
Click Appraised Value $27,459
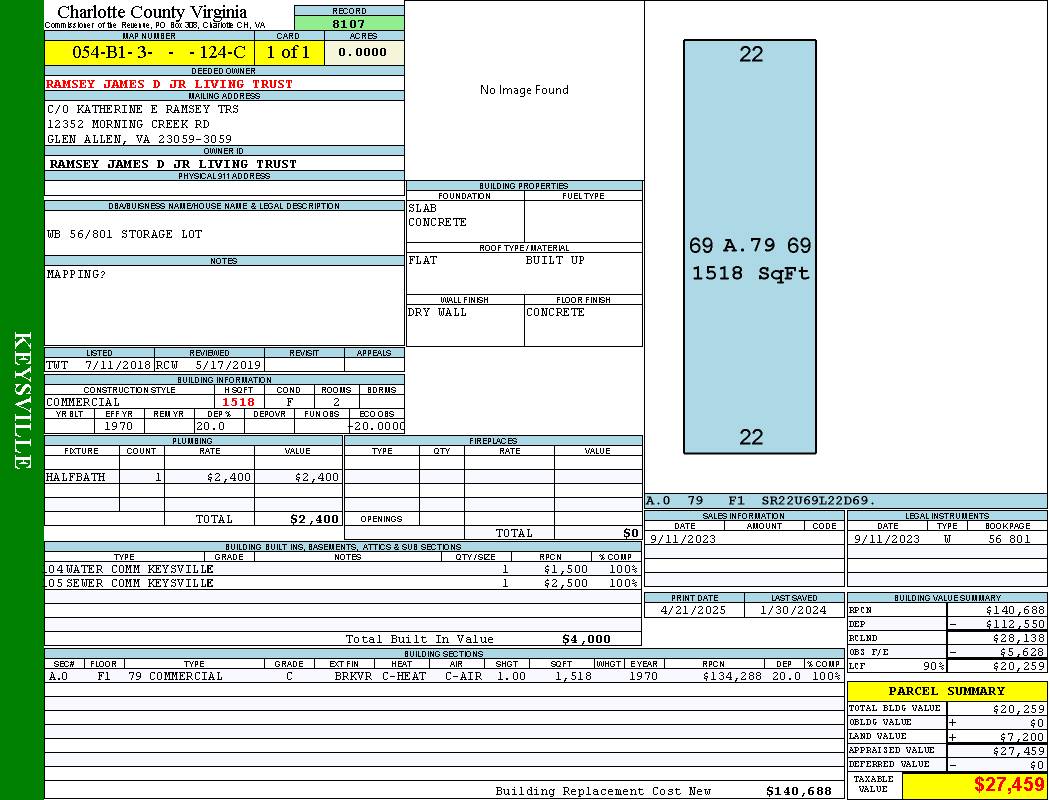coord(1019,751)
